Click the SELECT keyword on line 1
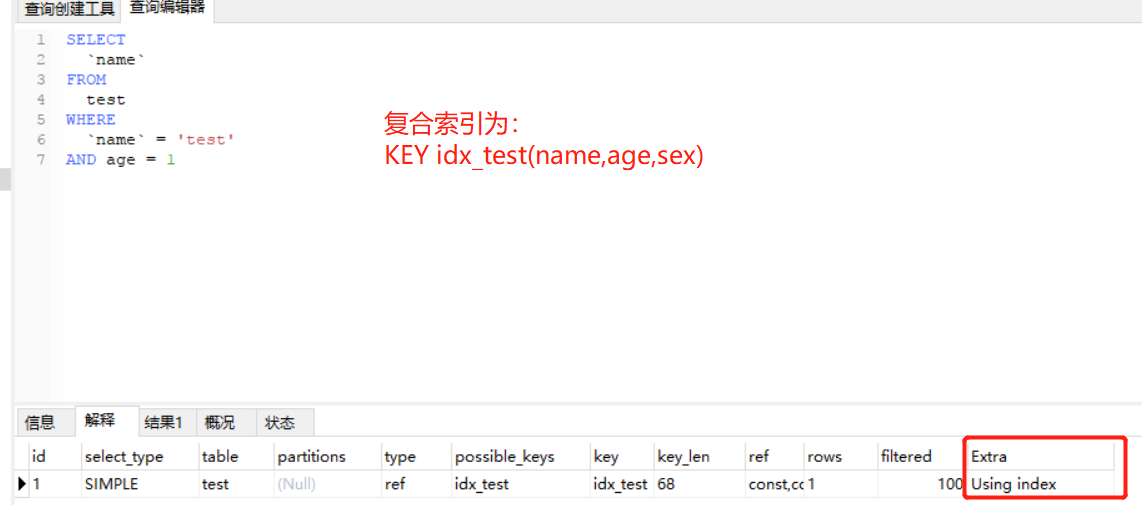This screenshot has height=505, width=1142. click(96, 40)
